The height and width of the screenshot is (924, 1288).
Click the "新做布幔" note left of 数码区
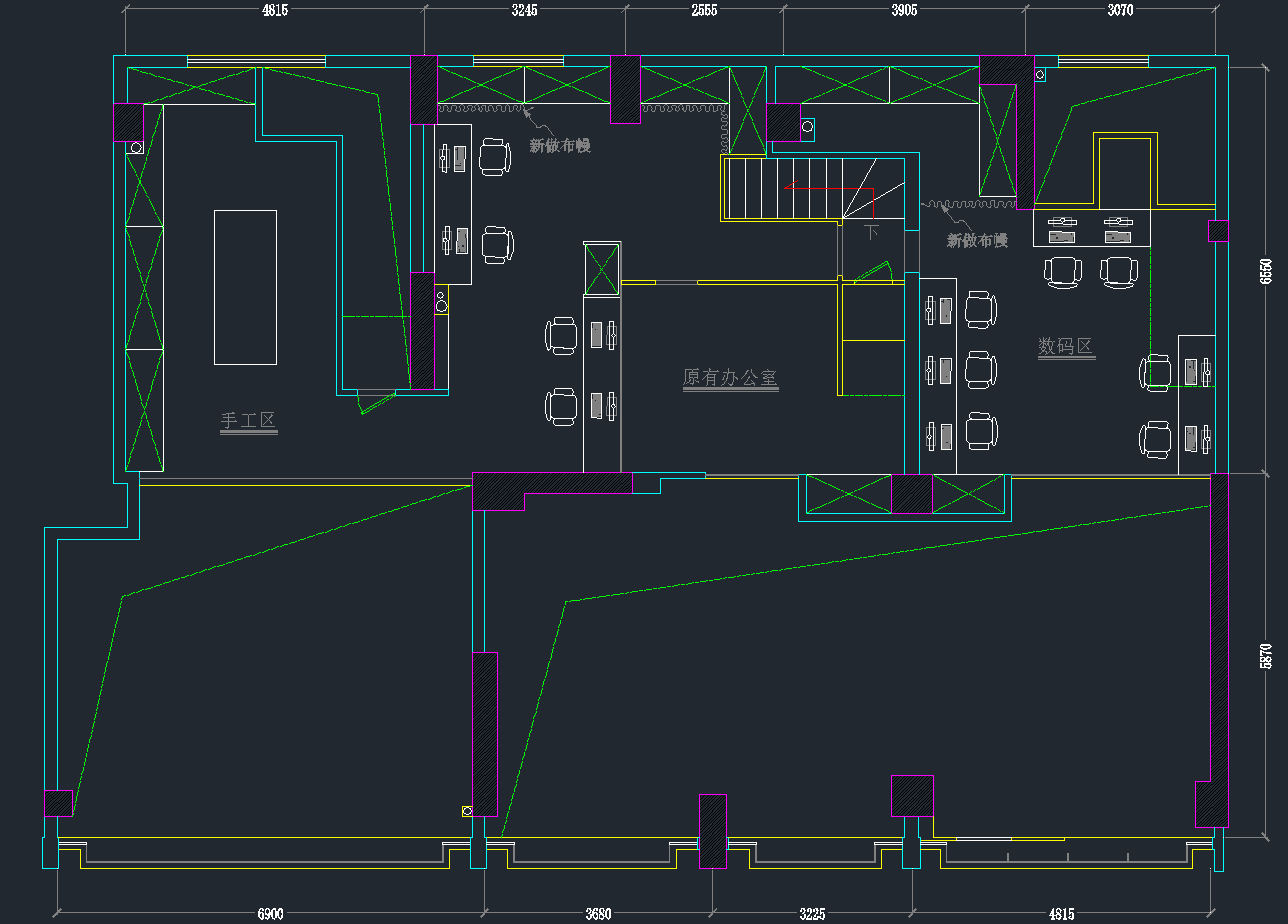point(977,240)
